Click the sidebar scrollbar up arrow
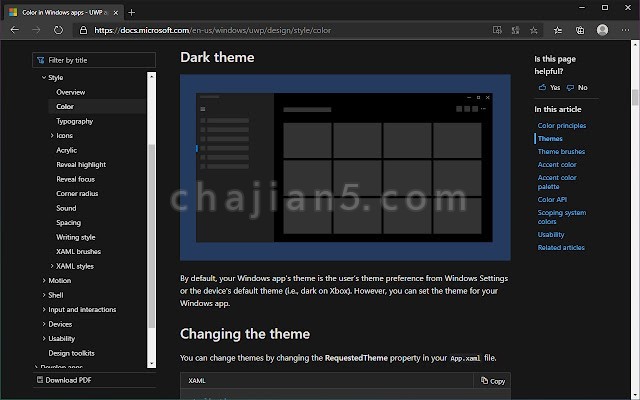 click(151, 76)
